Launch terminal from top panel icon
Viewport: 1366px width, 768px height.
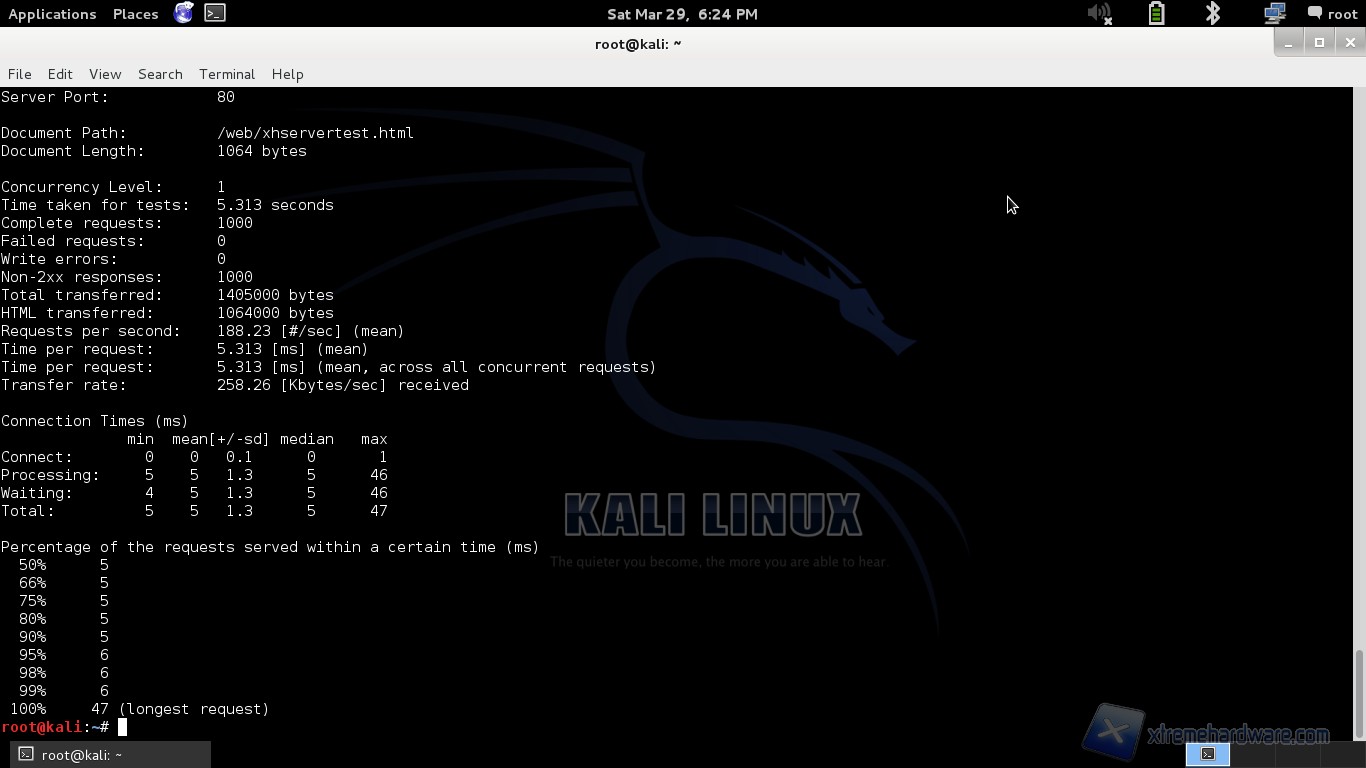(x=215, y=13)
